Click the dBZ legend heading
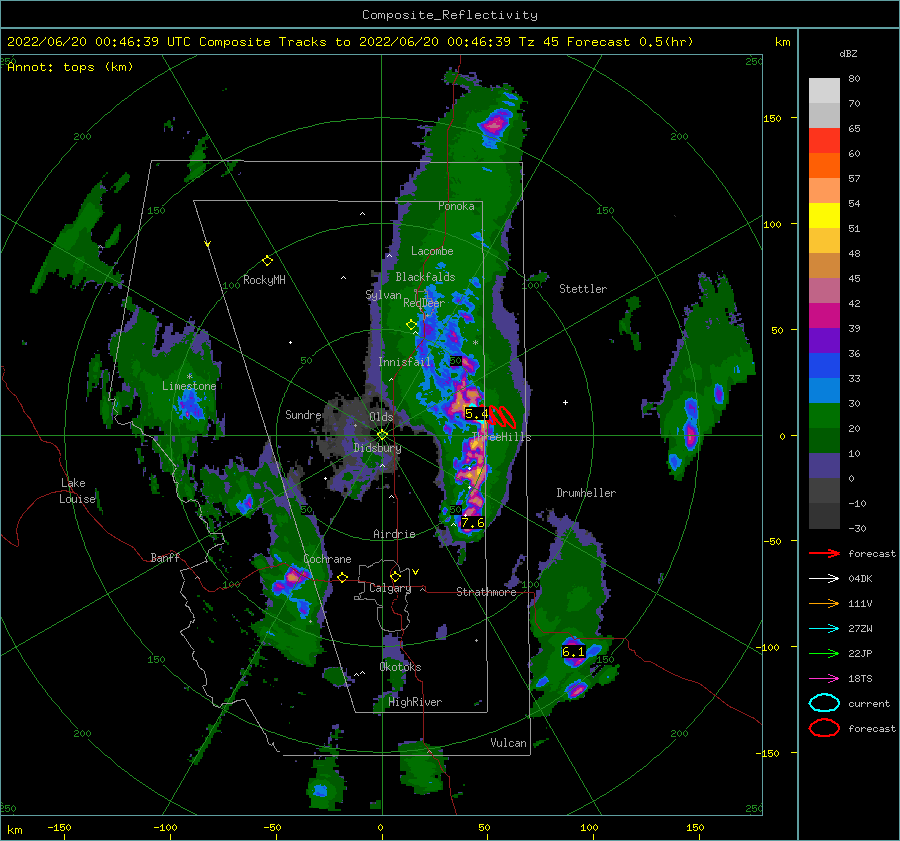This screenshot has width=900, height=841. [x=848, y=53]
